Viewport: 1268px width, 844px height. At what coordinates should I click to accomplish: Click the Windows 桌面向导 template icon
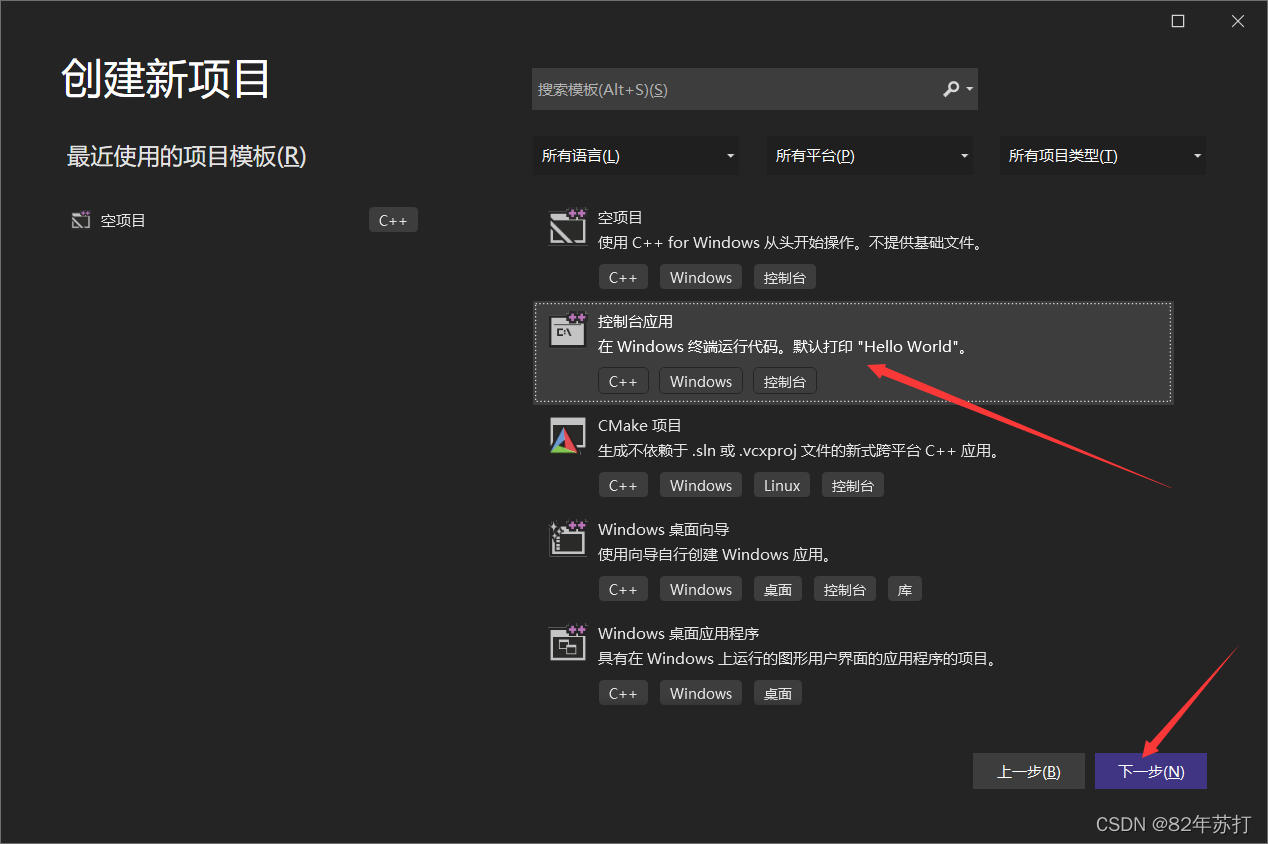pyautogui.click(x=567, y=539)
